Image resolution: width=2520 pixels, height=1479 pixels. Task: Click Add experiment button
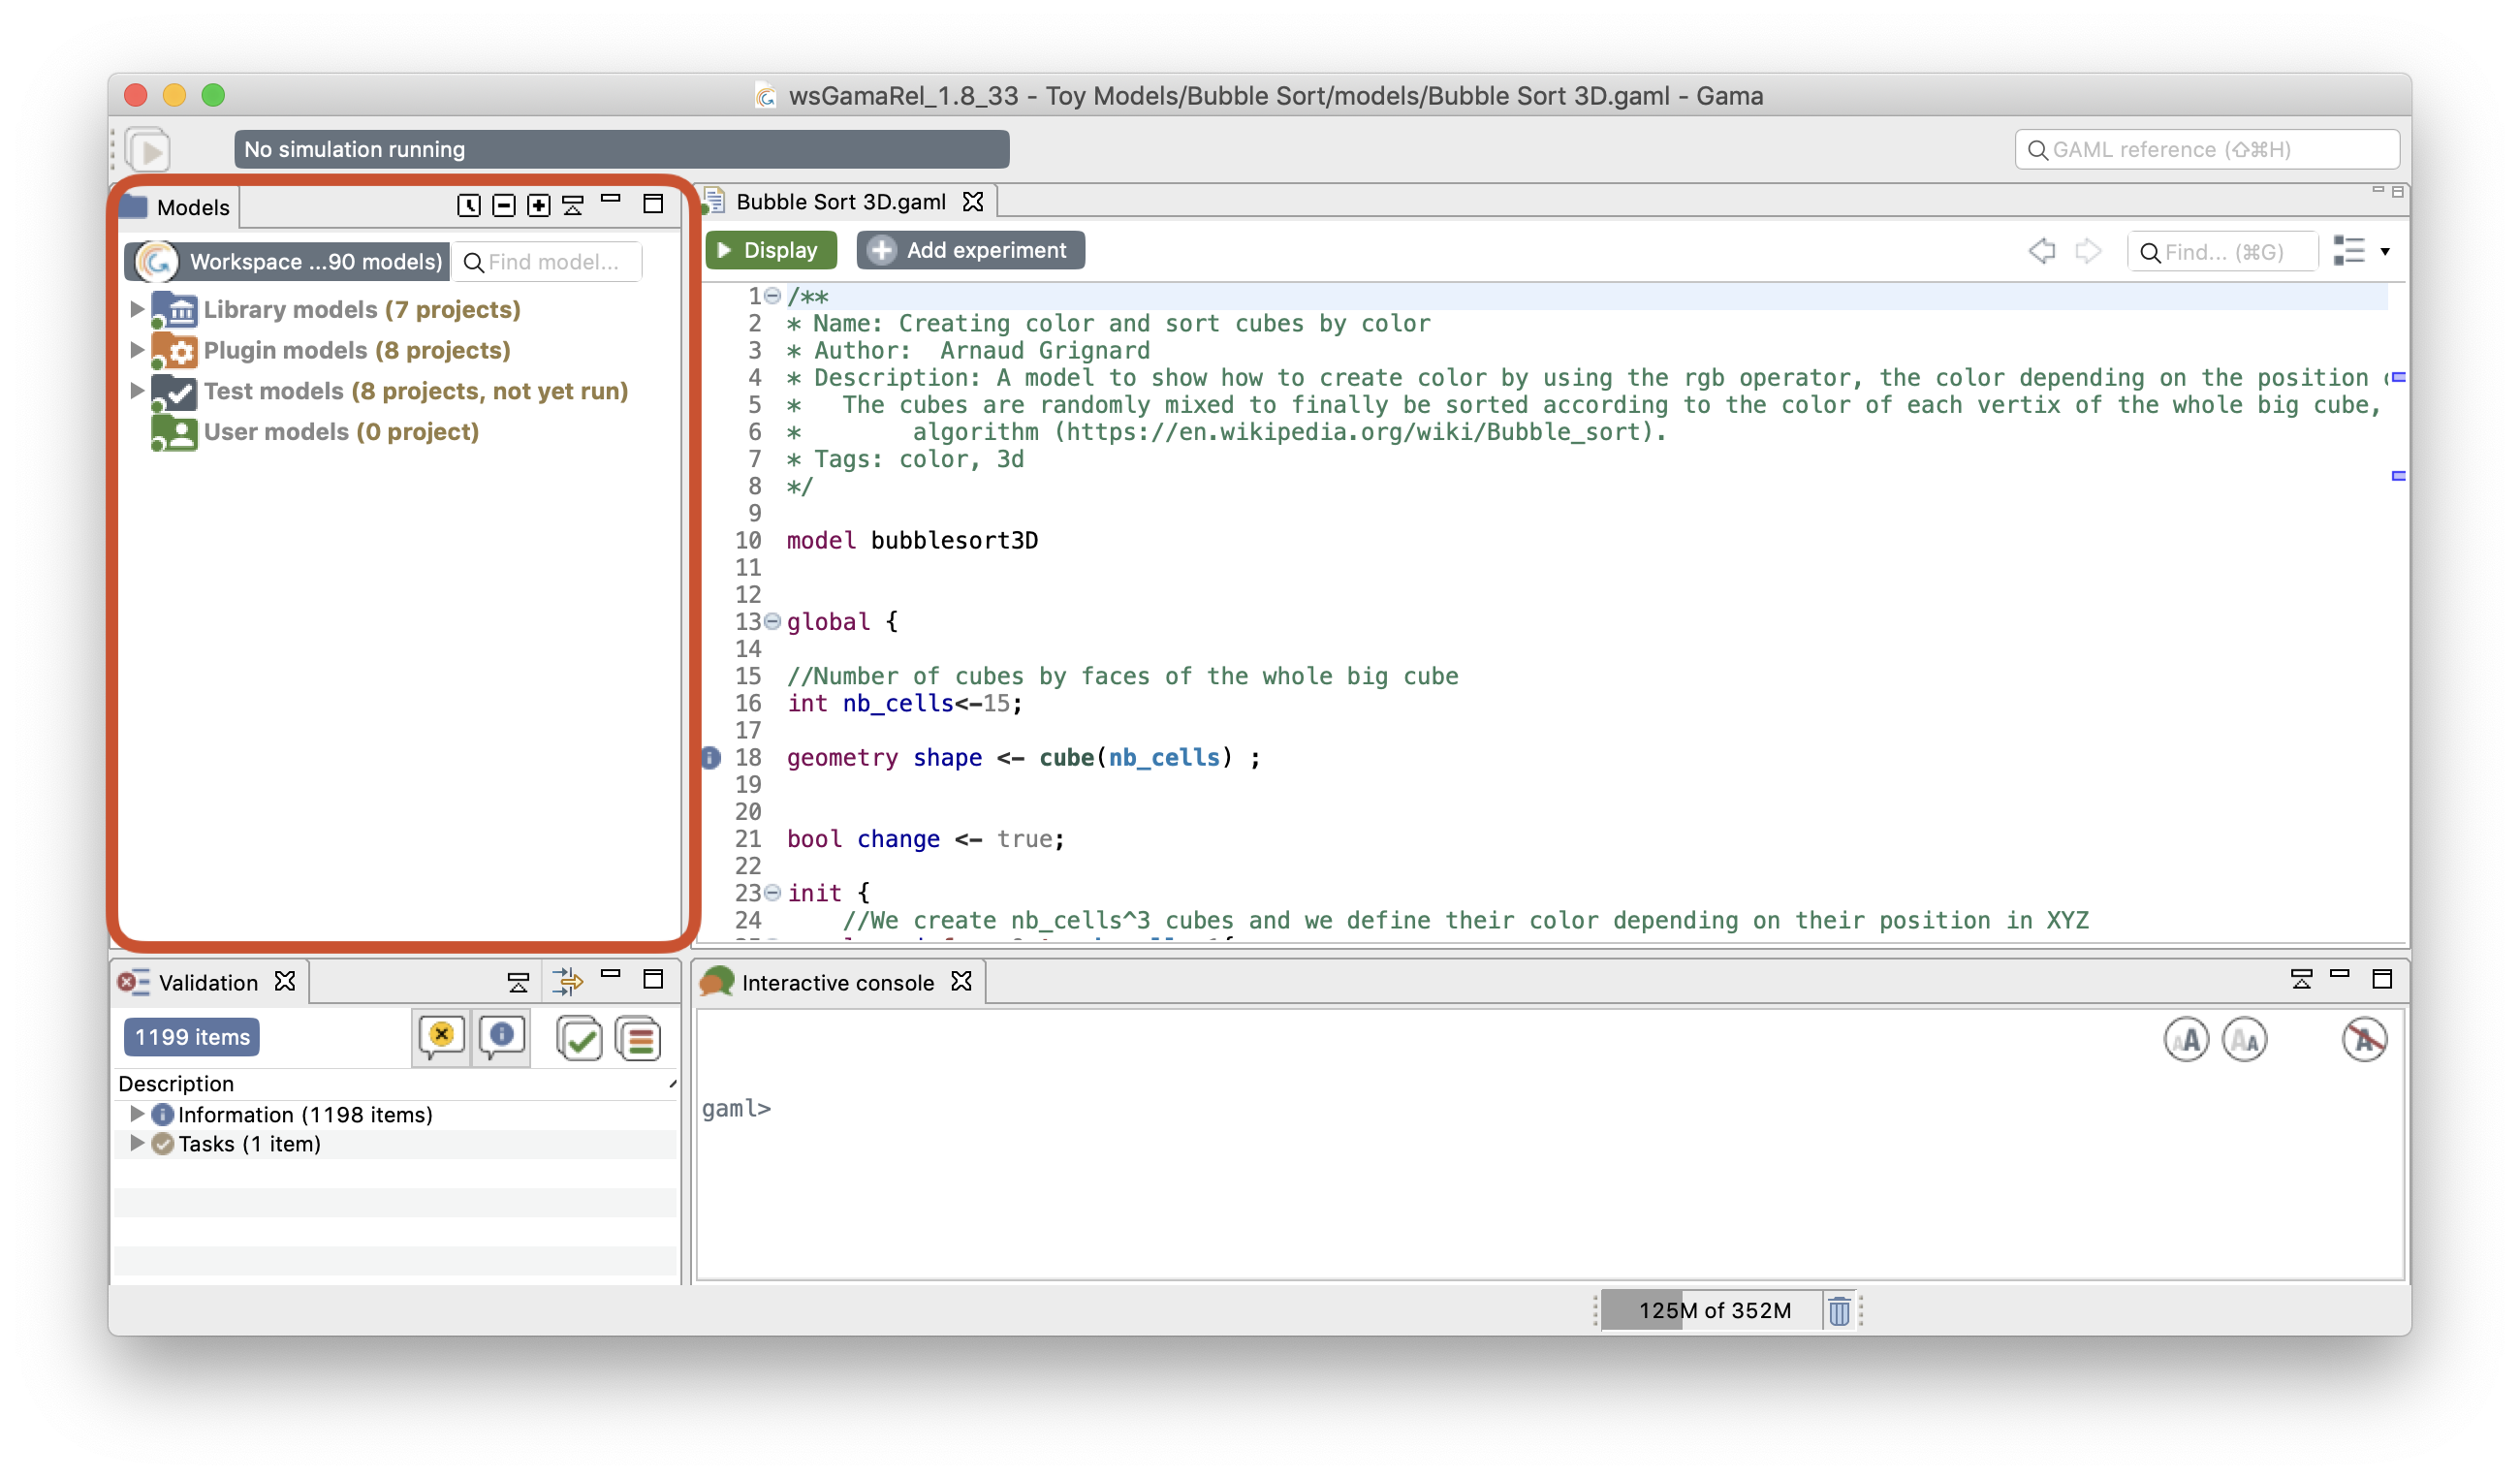[x=969, y=248]
